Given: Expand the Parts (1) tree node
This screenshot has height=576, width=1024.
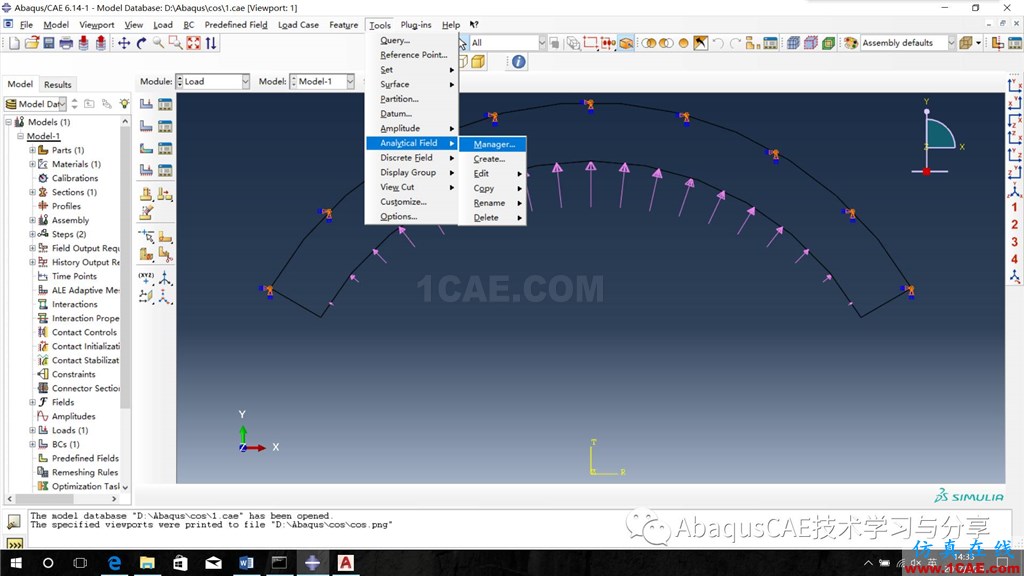Looking at the screenshot, I should [x=33, y=150].
